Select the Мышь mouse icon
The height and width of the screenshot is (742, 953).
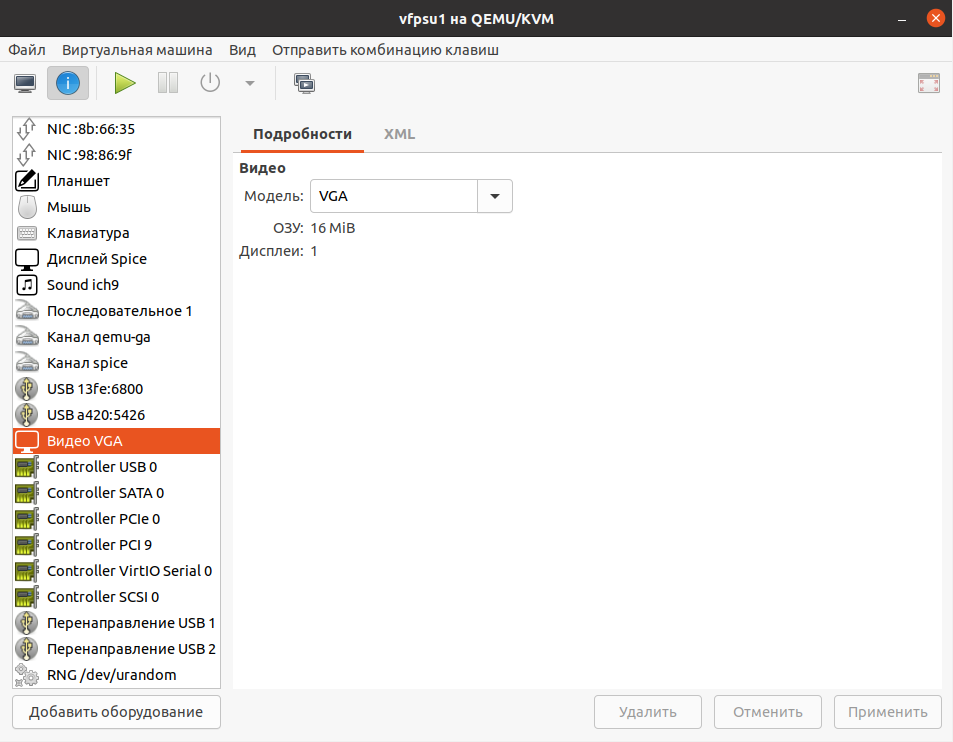27,207
